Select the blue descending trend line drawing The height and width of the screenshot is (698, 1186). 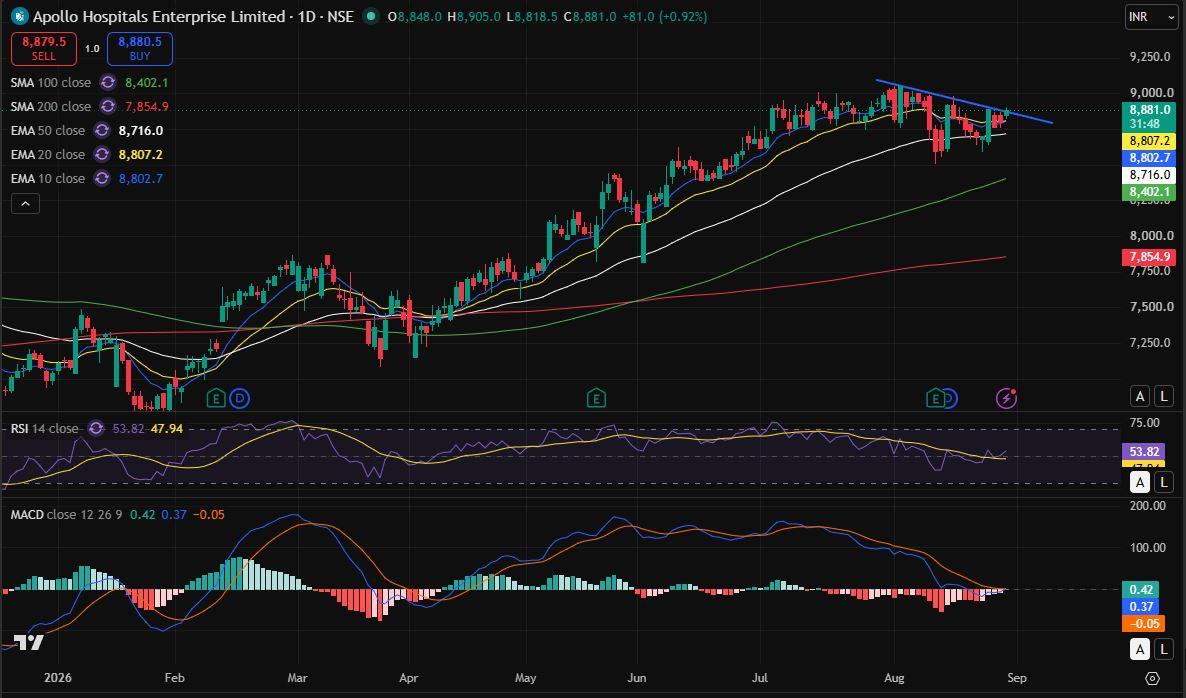tap(964, 101)
